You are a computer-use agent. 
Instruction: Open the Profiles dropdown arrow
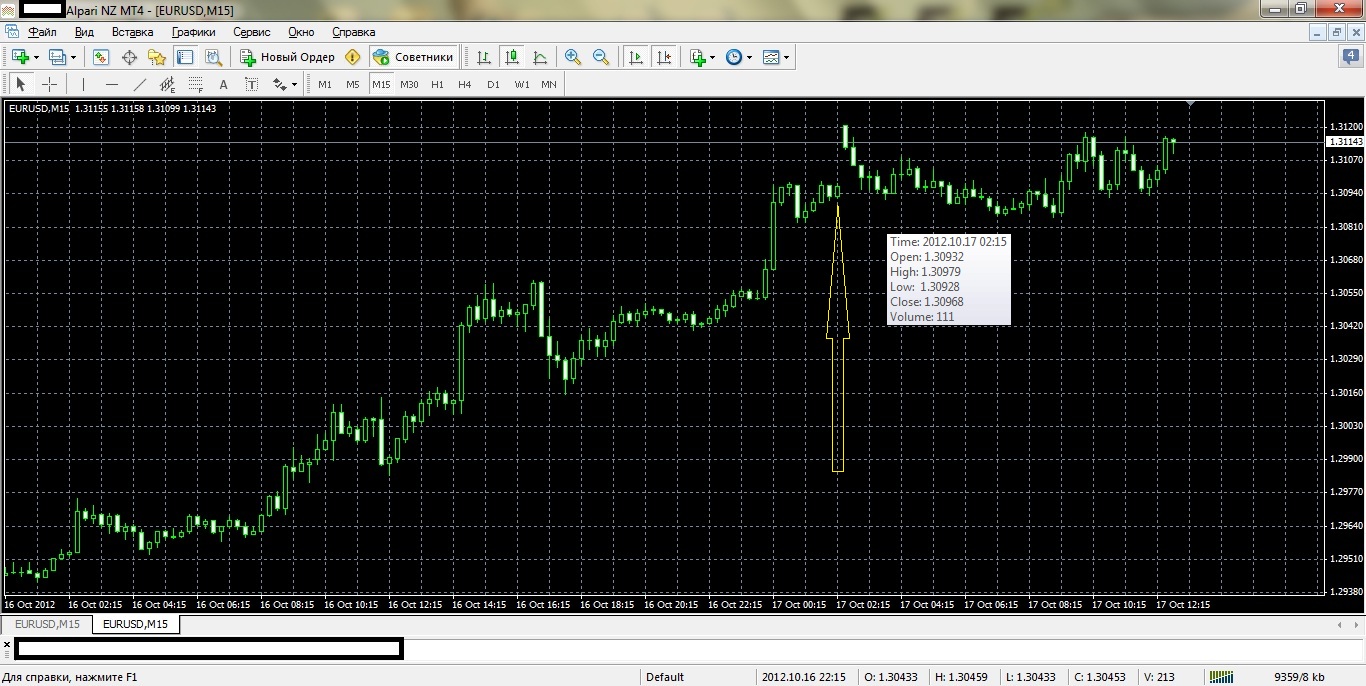pos(73,57)
